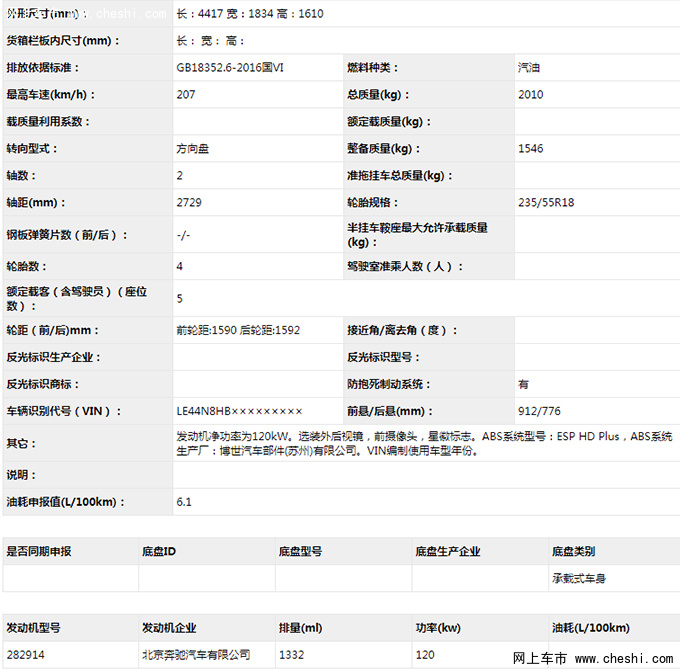Click the 整备质量(kg) label
The height and width of the screenshot is (670, 680).
[x=383, y=149]
